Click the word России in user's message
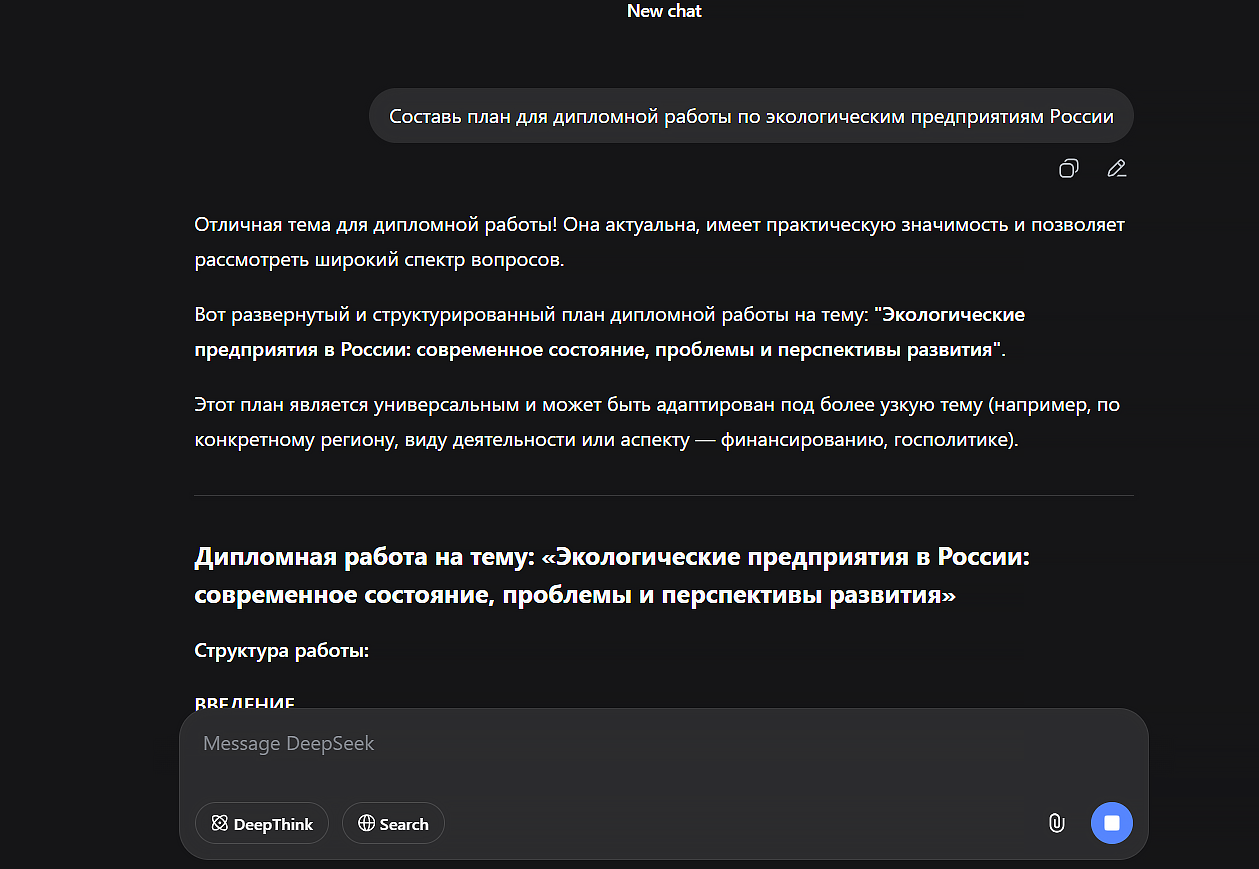 point(1081,116)
